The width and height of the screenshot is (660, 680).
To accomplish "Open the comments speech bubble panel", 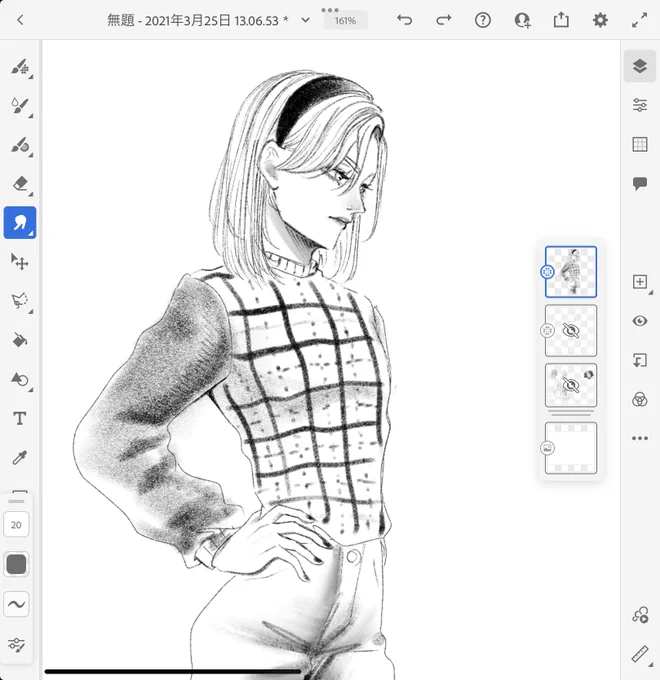I will [640, 183].
